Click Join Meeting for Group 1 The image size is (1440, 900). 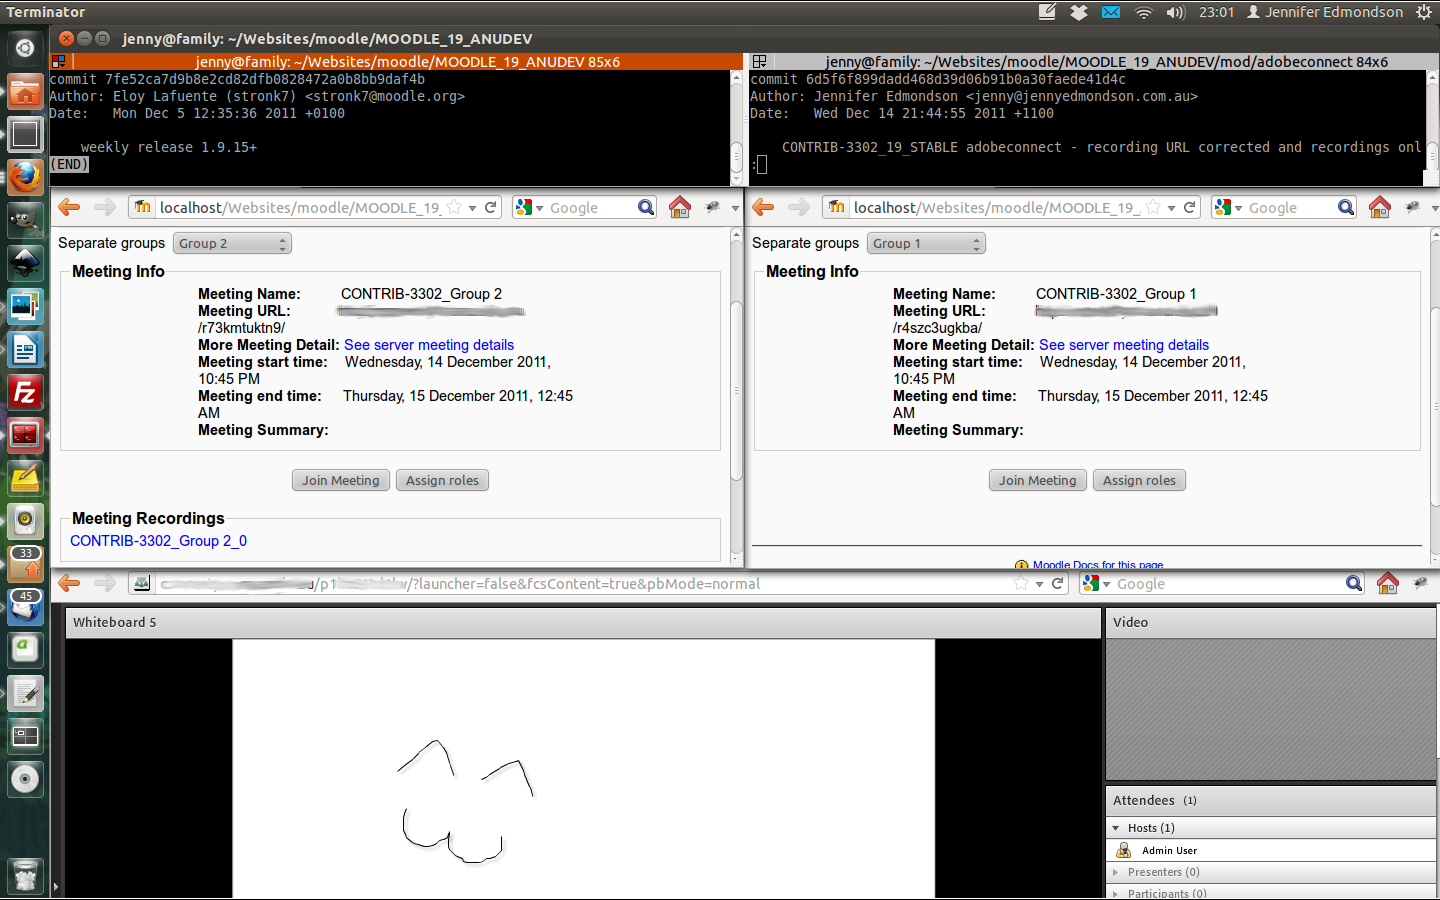pyautogui.click(x=1038, y=480)
